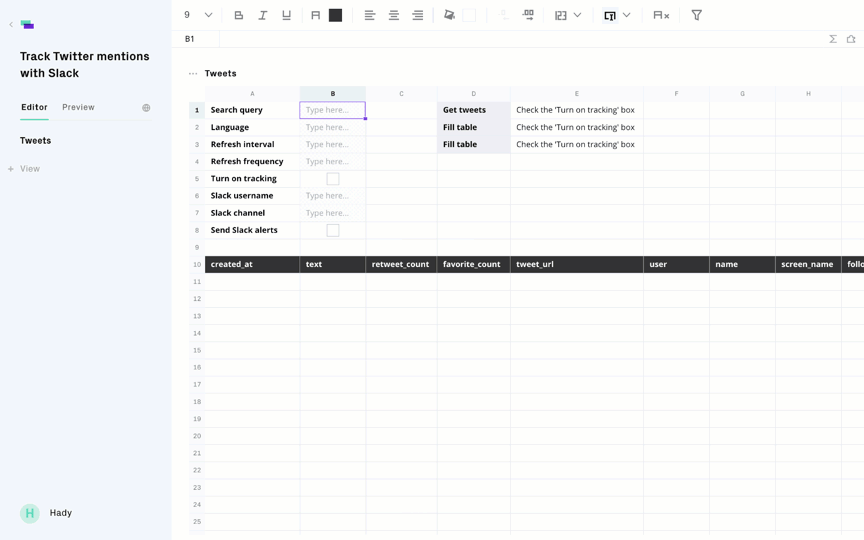This screenshot has height=540, width=864.
Task: Switch to the Editor tab
Action: [x=34, y=107]
